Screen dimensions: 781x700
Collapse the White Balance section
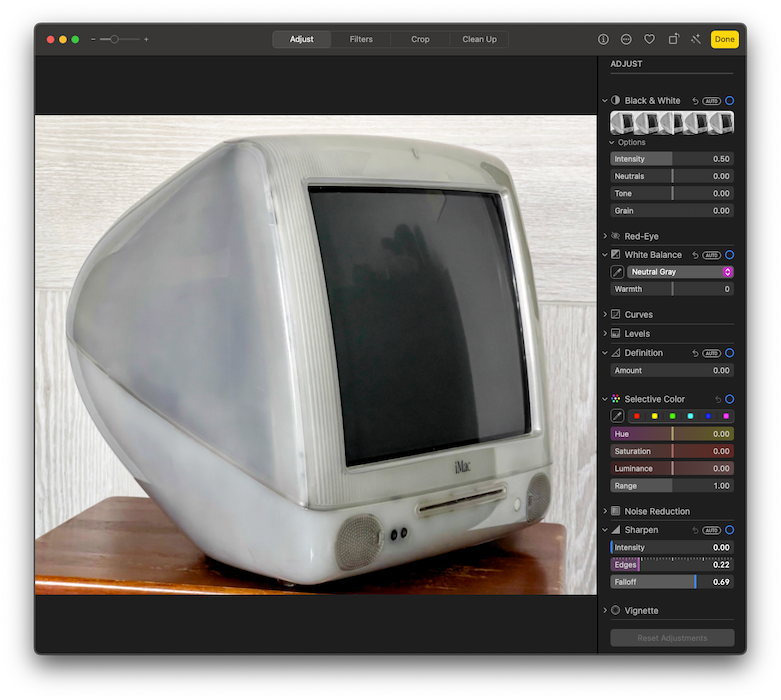click(x=605, y=255)
